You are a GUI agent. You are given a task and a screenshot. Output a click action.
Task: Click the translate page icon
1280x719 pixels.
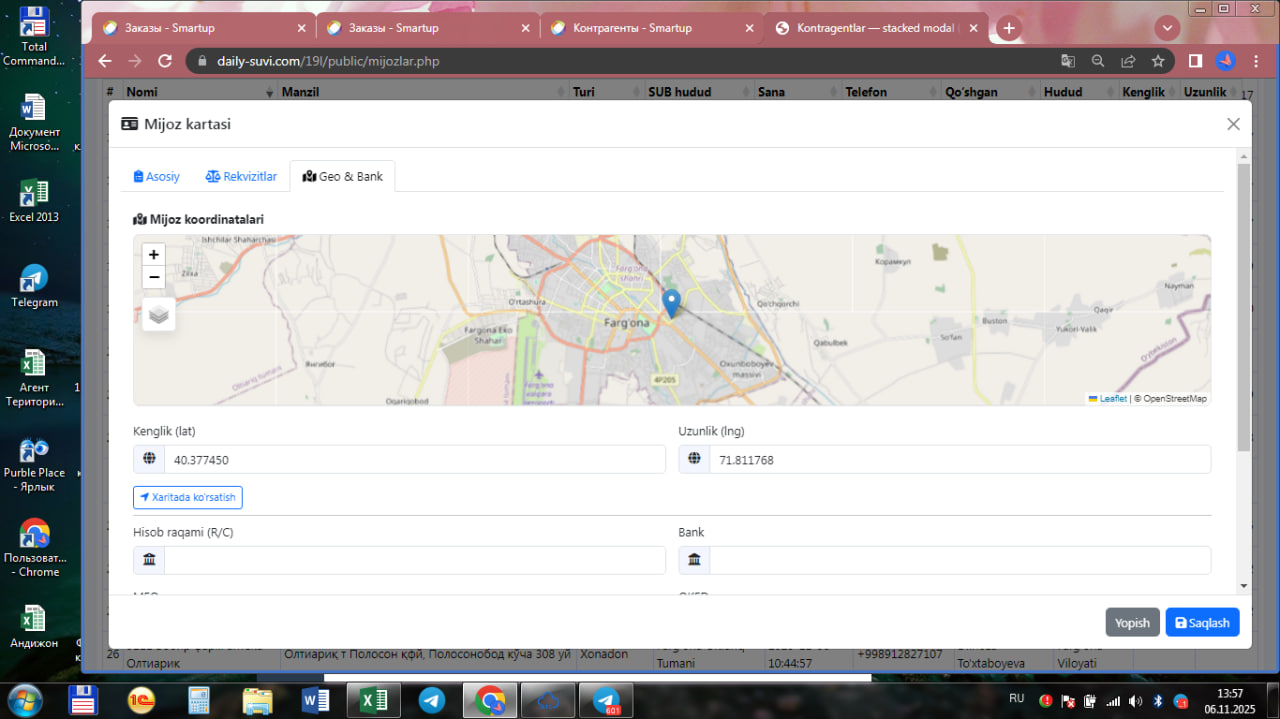pyautogui.click(x=1068, y=61)
